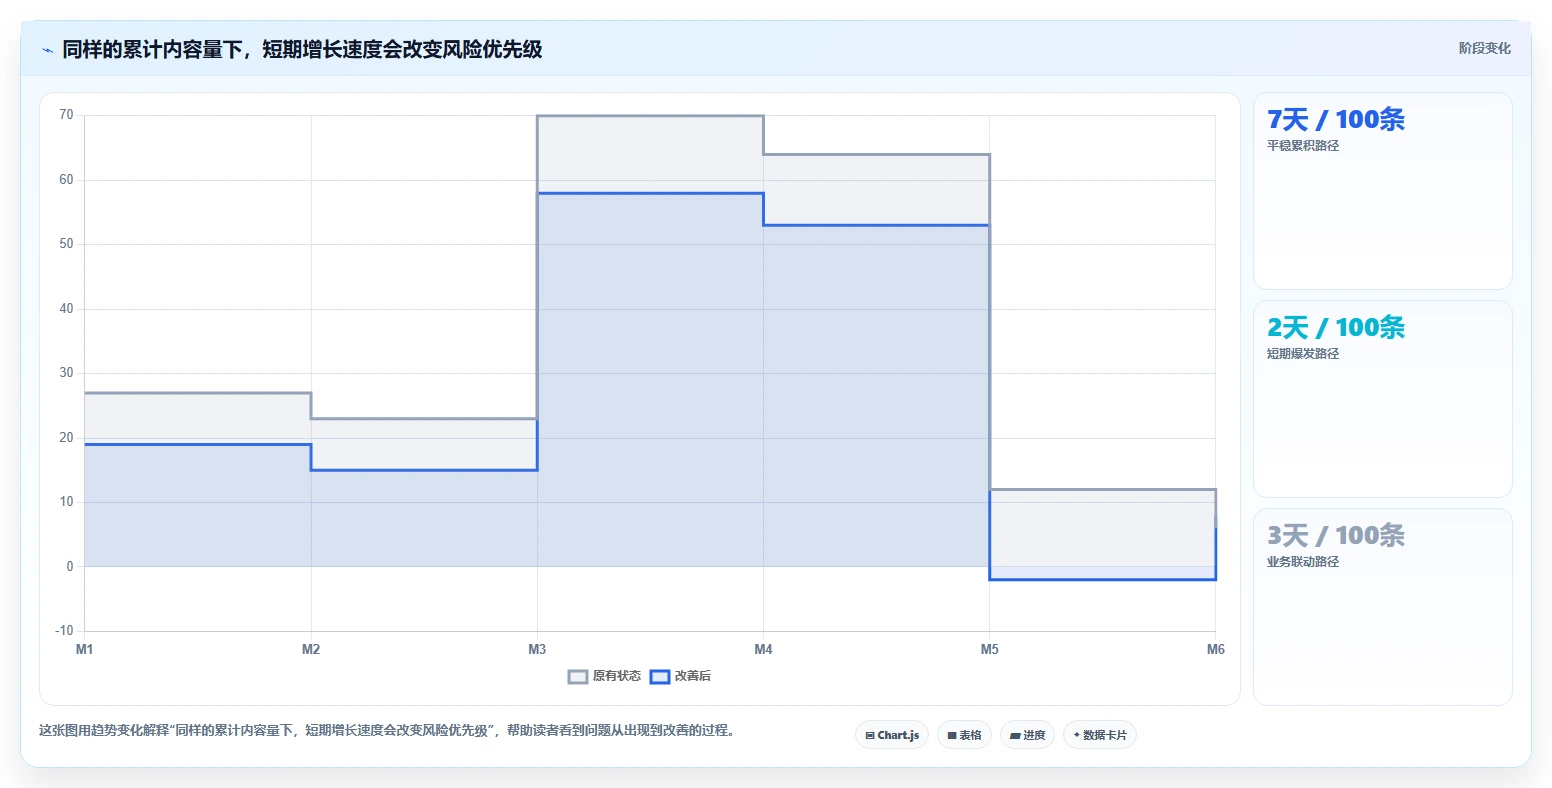Image resolution: width=1552 pixels, height=788 pixels.
Task: Click the blue step line at value 58
Action: (x=650, y=193)
